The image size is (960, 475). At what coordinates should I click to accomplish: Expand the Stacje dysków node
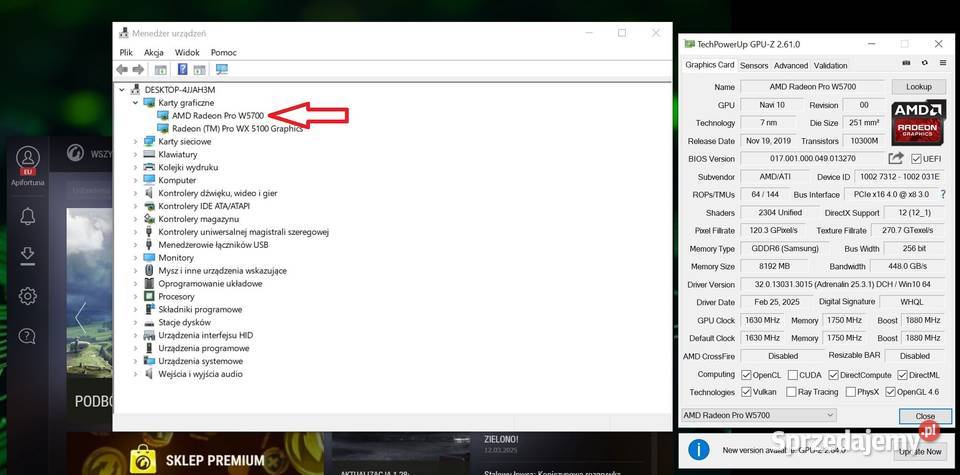coord(135,322)
